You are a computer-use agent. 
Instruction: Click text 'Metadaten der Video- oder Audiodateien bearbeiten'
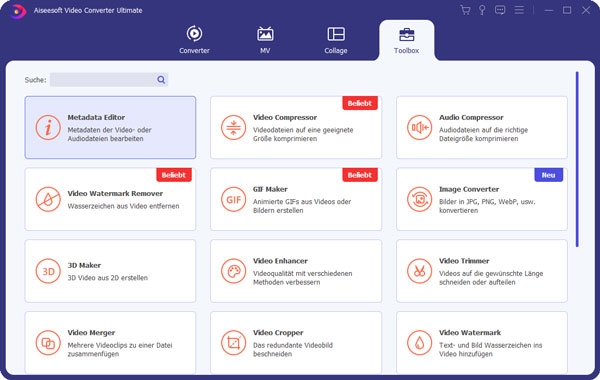click(x=109, y=134)
